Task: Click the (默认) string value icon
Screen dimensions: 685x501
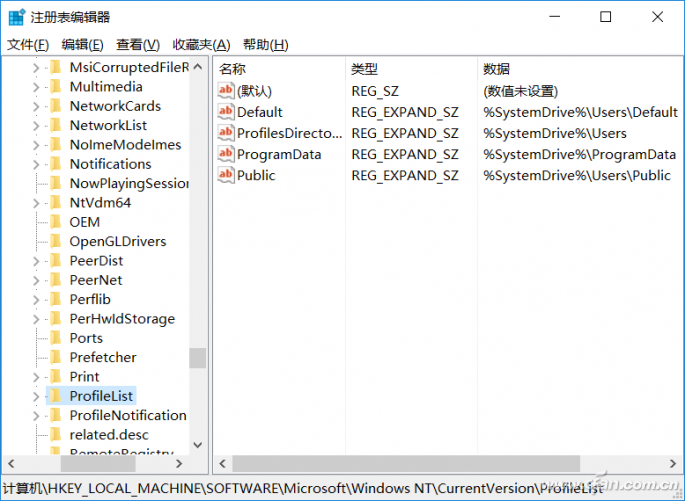Action: 226,90
